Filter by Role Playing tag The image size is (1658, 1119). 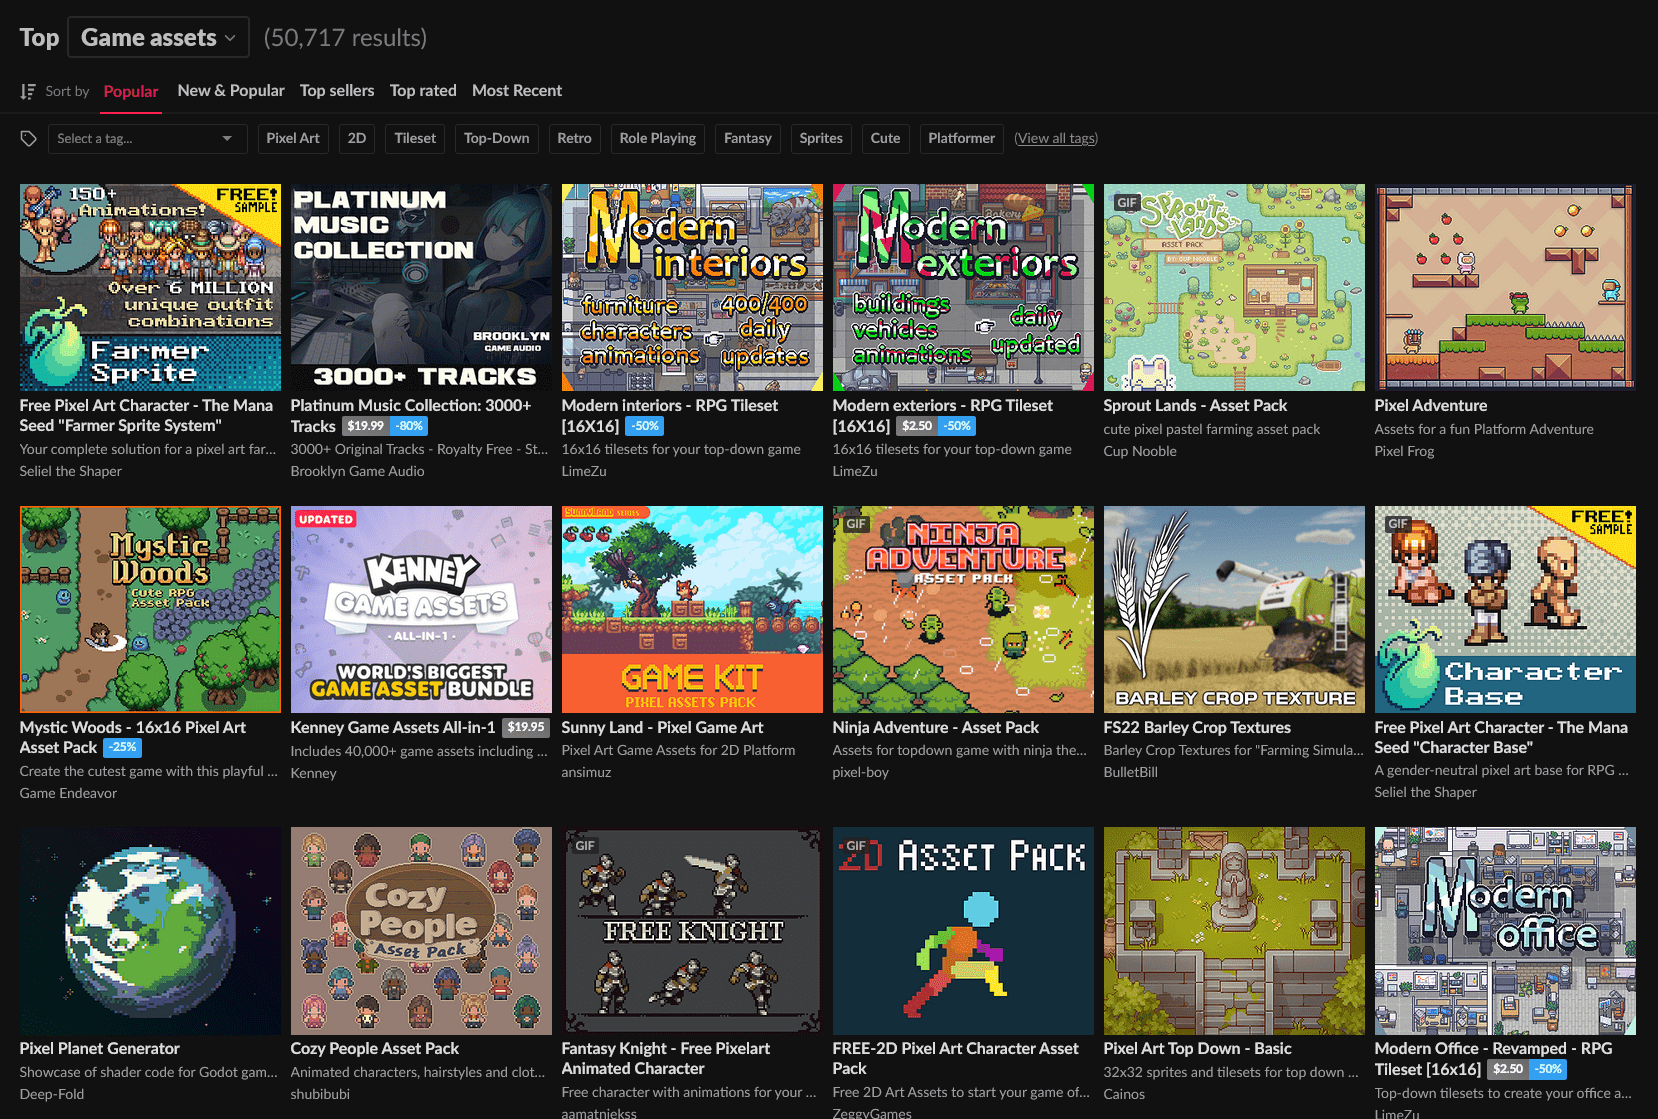point(658,138)
